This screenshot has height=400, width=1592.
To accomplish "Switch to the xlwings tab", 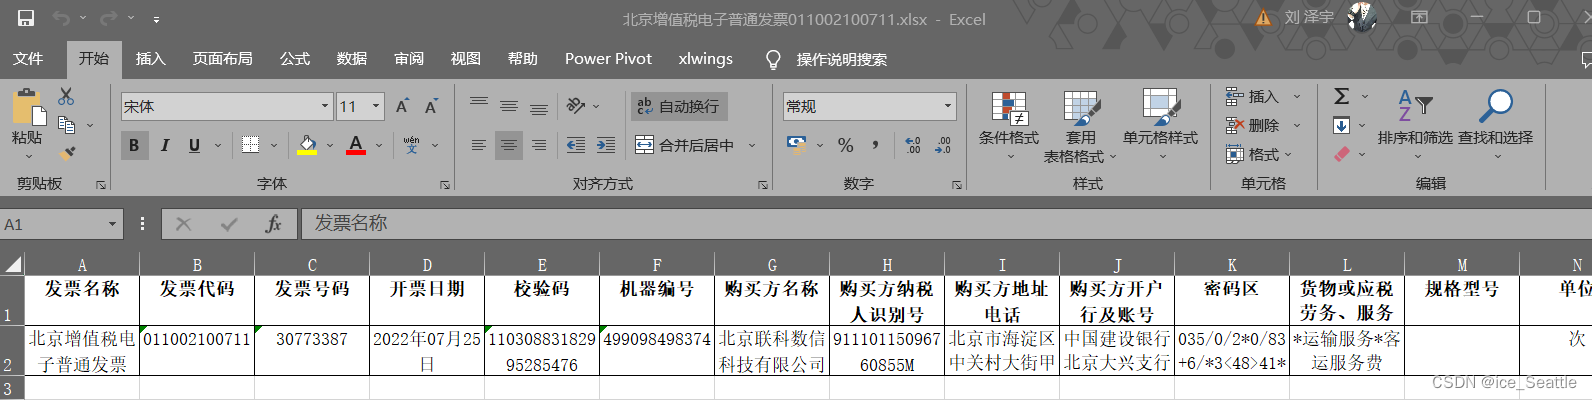I will [x=705, y=59].
